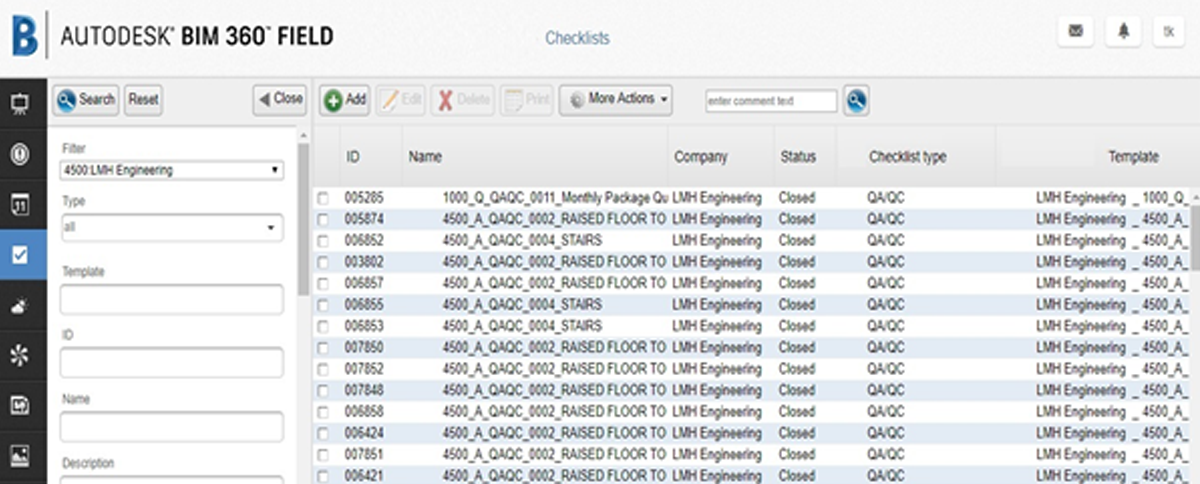Tick checkbox for checklist 006855

(x=322, y=305)
